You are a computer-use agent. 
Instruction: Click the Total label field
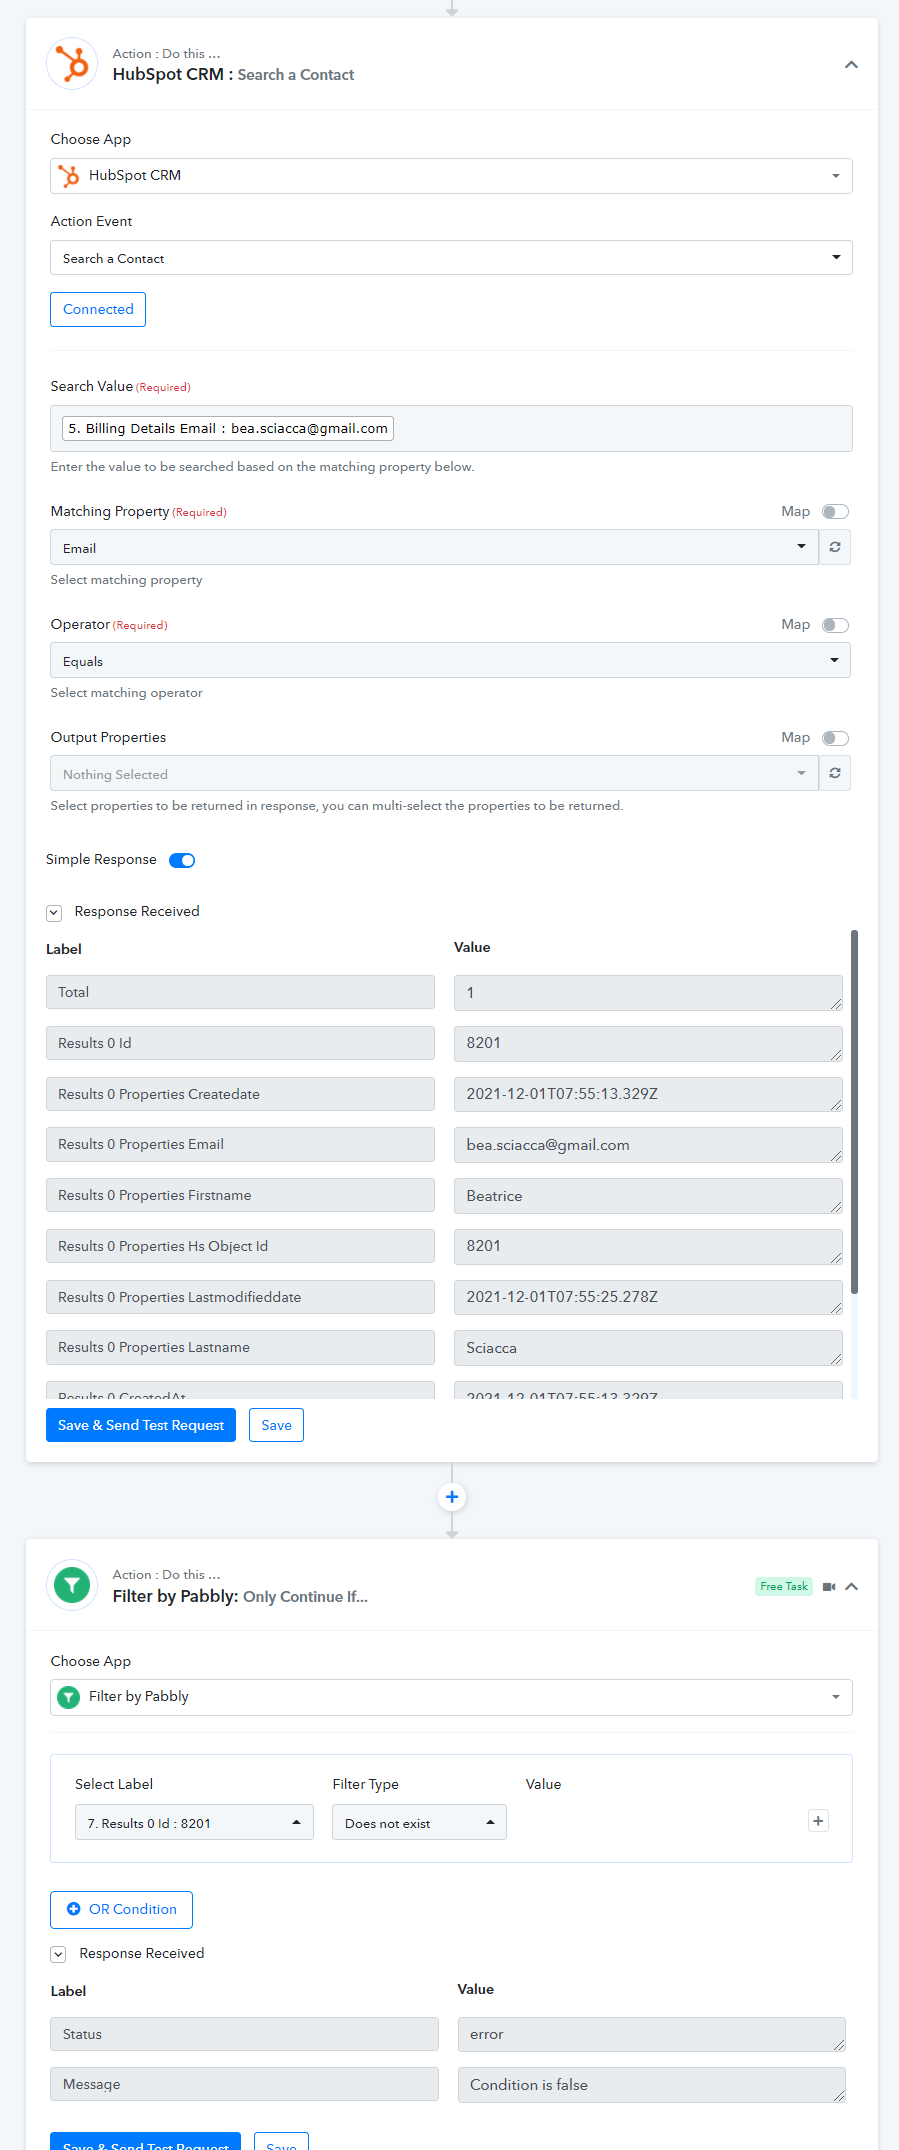240,992
